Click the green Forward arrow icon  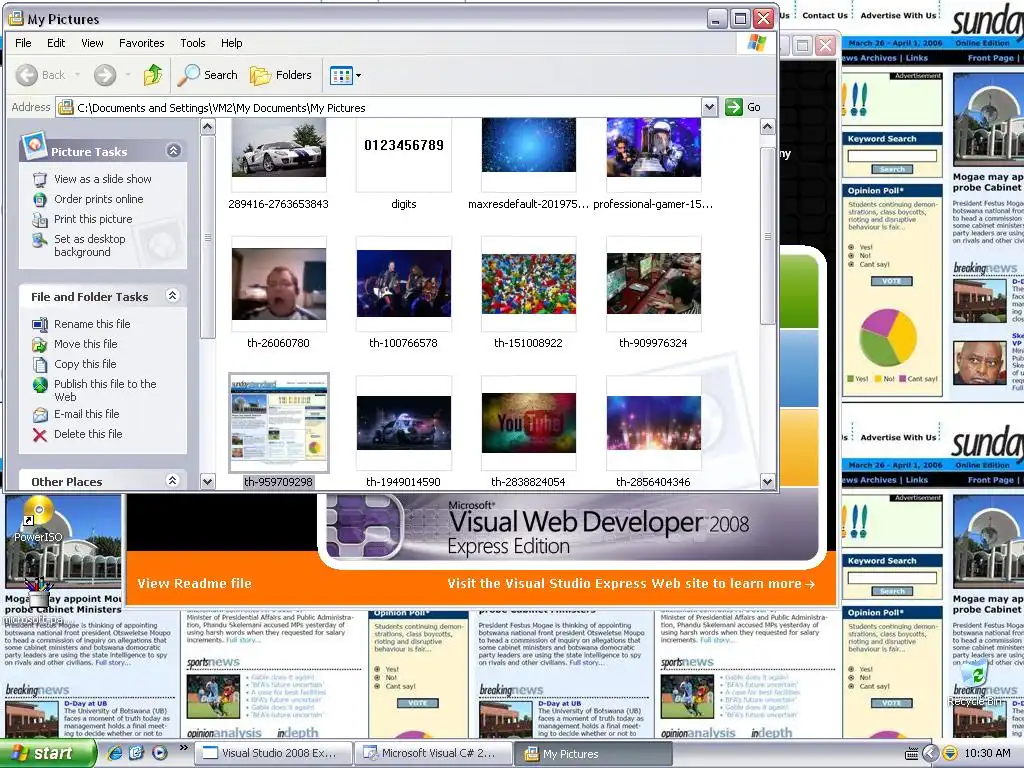click(104, 75)
